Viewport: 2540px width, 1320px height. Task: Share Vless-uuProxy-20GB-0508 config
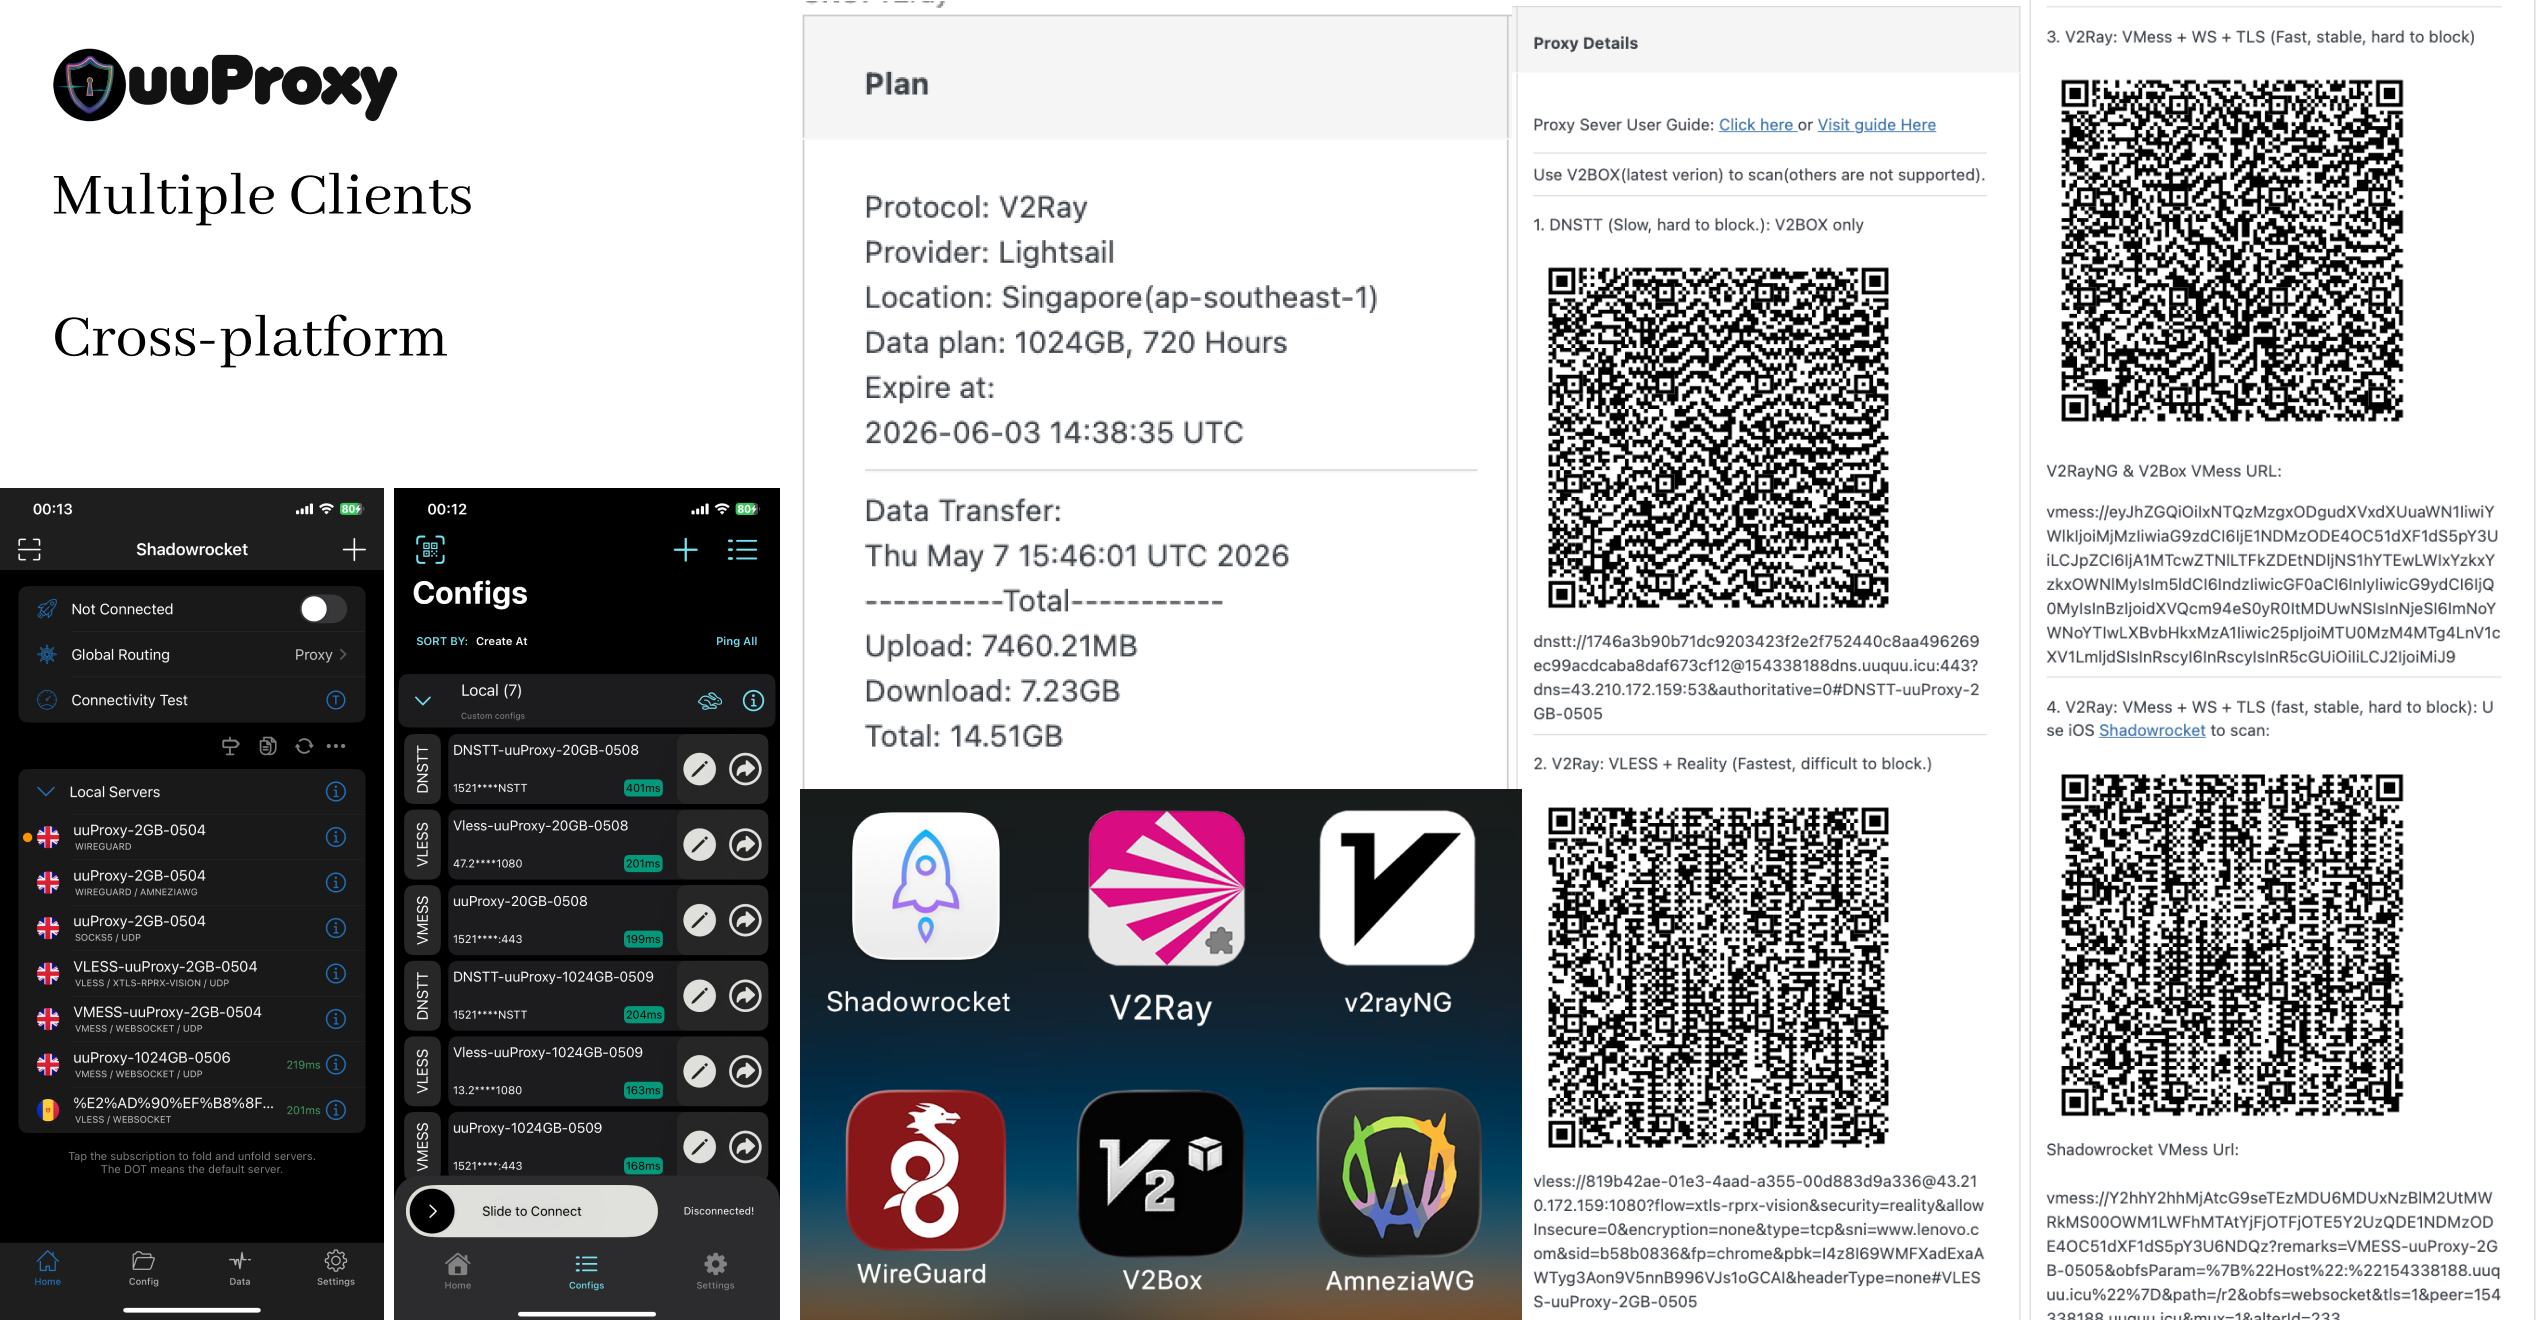point(745,844)
